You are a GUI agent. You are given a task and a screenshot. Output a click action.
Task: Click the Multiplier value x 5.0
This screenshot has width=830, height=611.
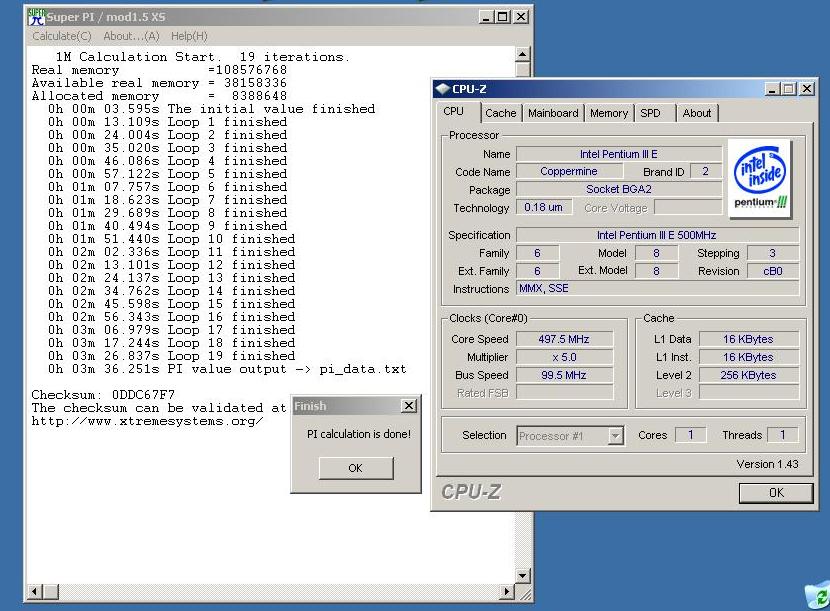coord(564,357)
